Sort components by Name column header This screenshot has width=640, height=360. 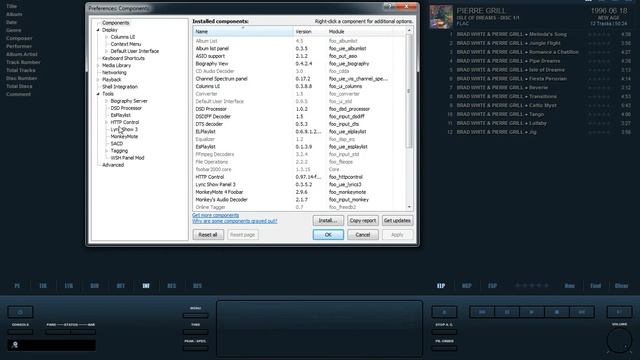click(243, 31)
